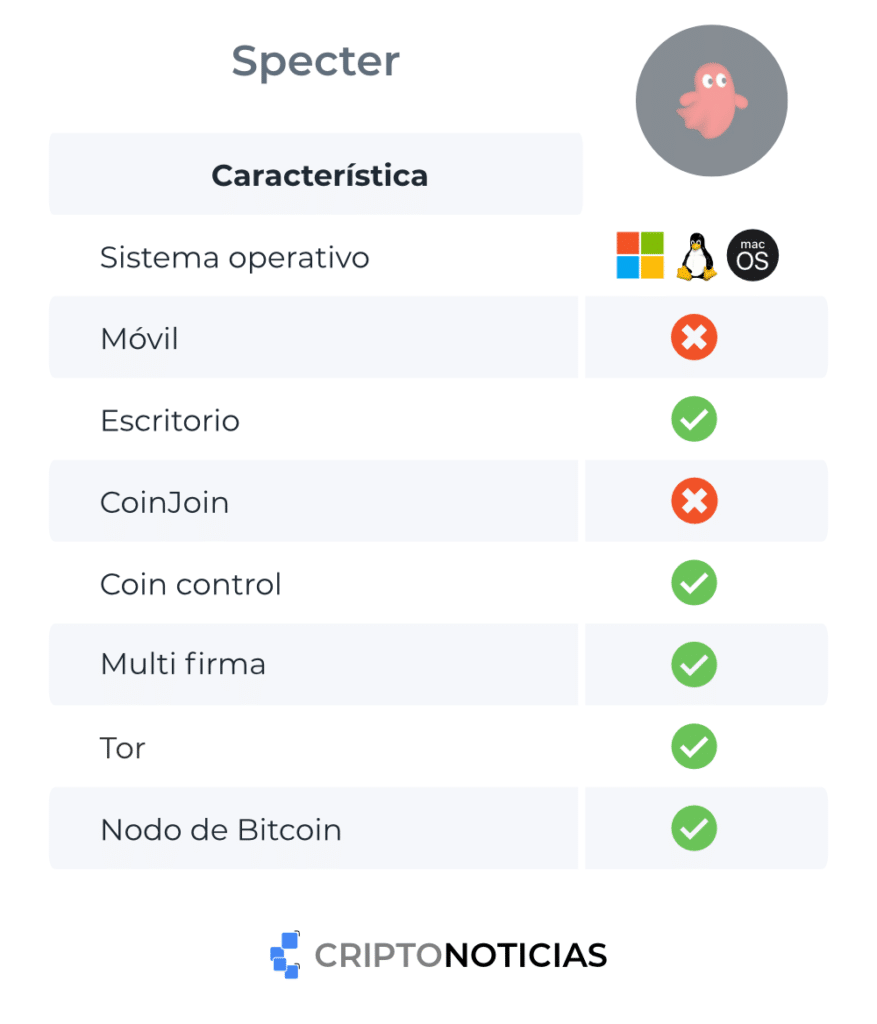
Task: Click the Móvil row label
Action: (x=139, y=339)
